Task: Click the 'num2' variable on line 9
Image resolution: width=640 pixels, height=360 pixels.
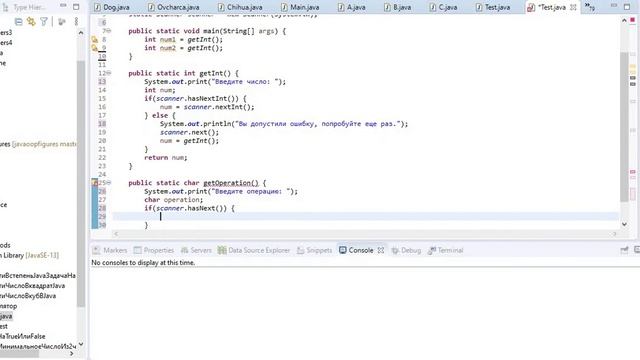Action: (x=167, y=48)
